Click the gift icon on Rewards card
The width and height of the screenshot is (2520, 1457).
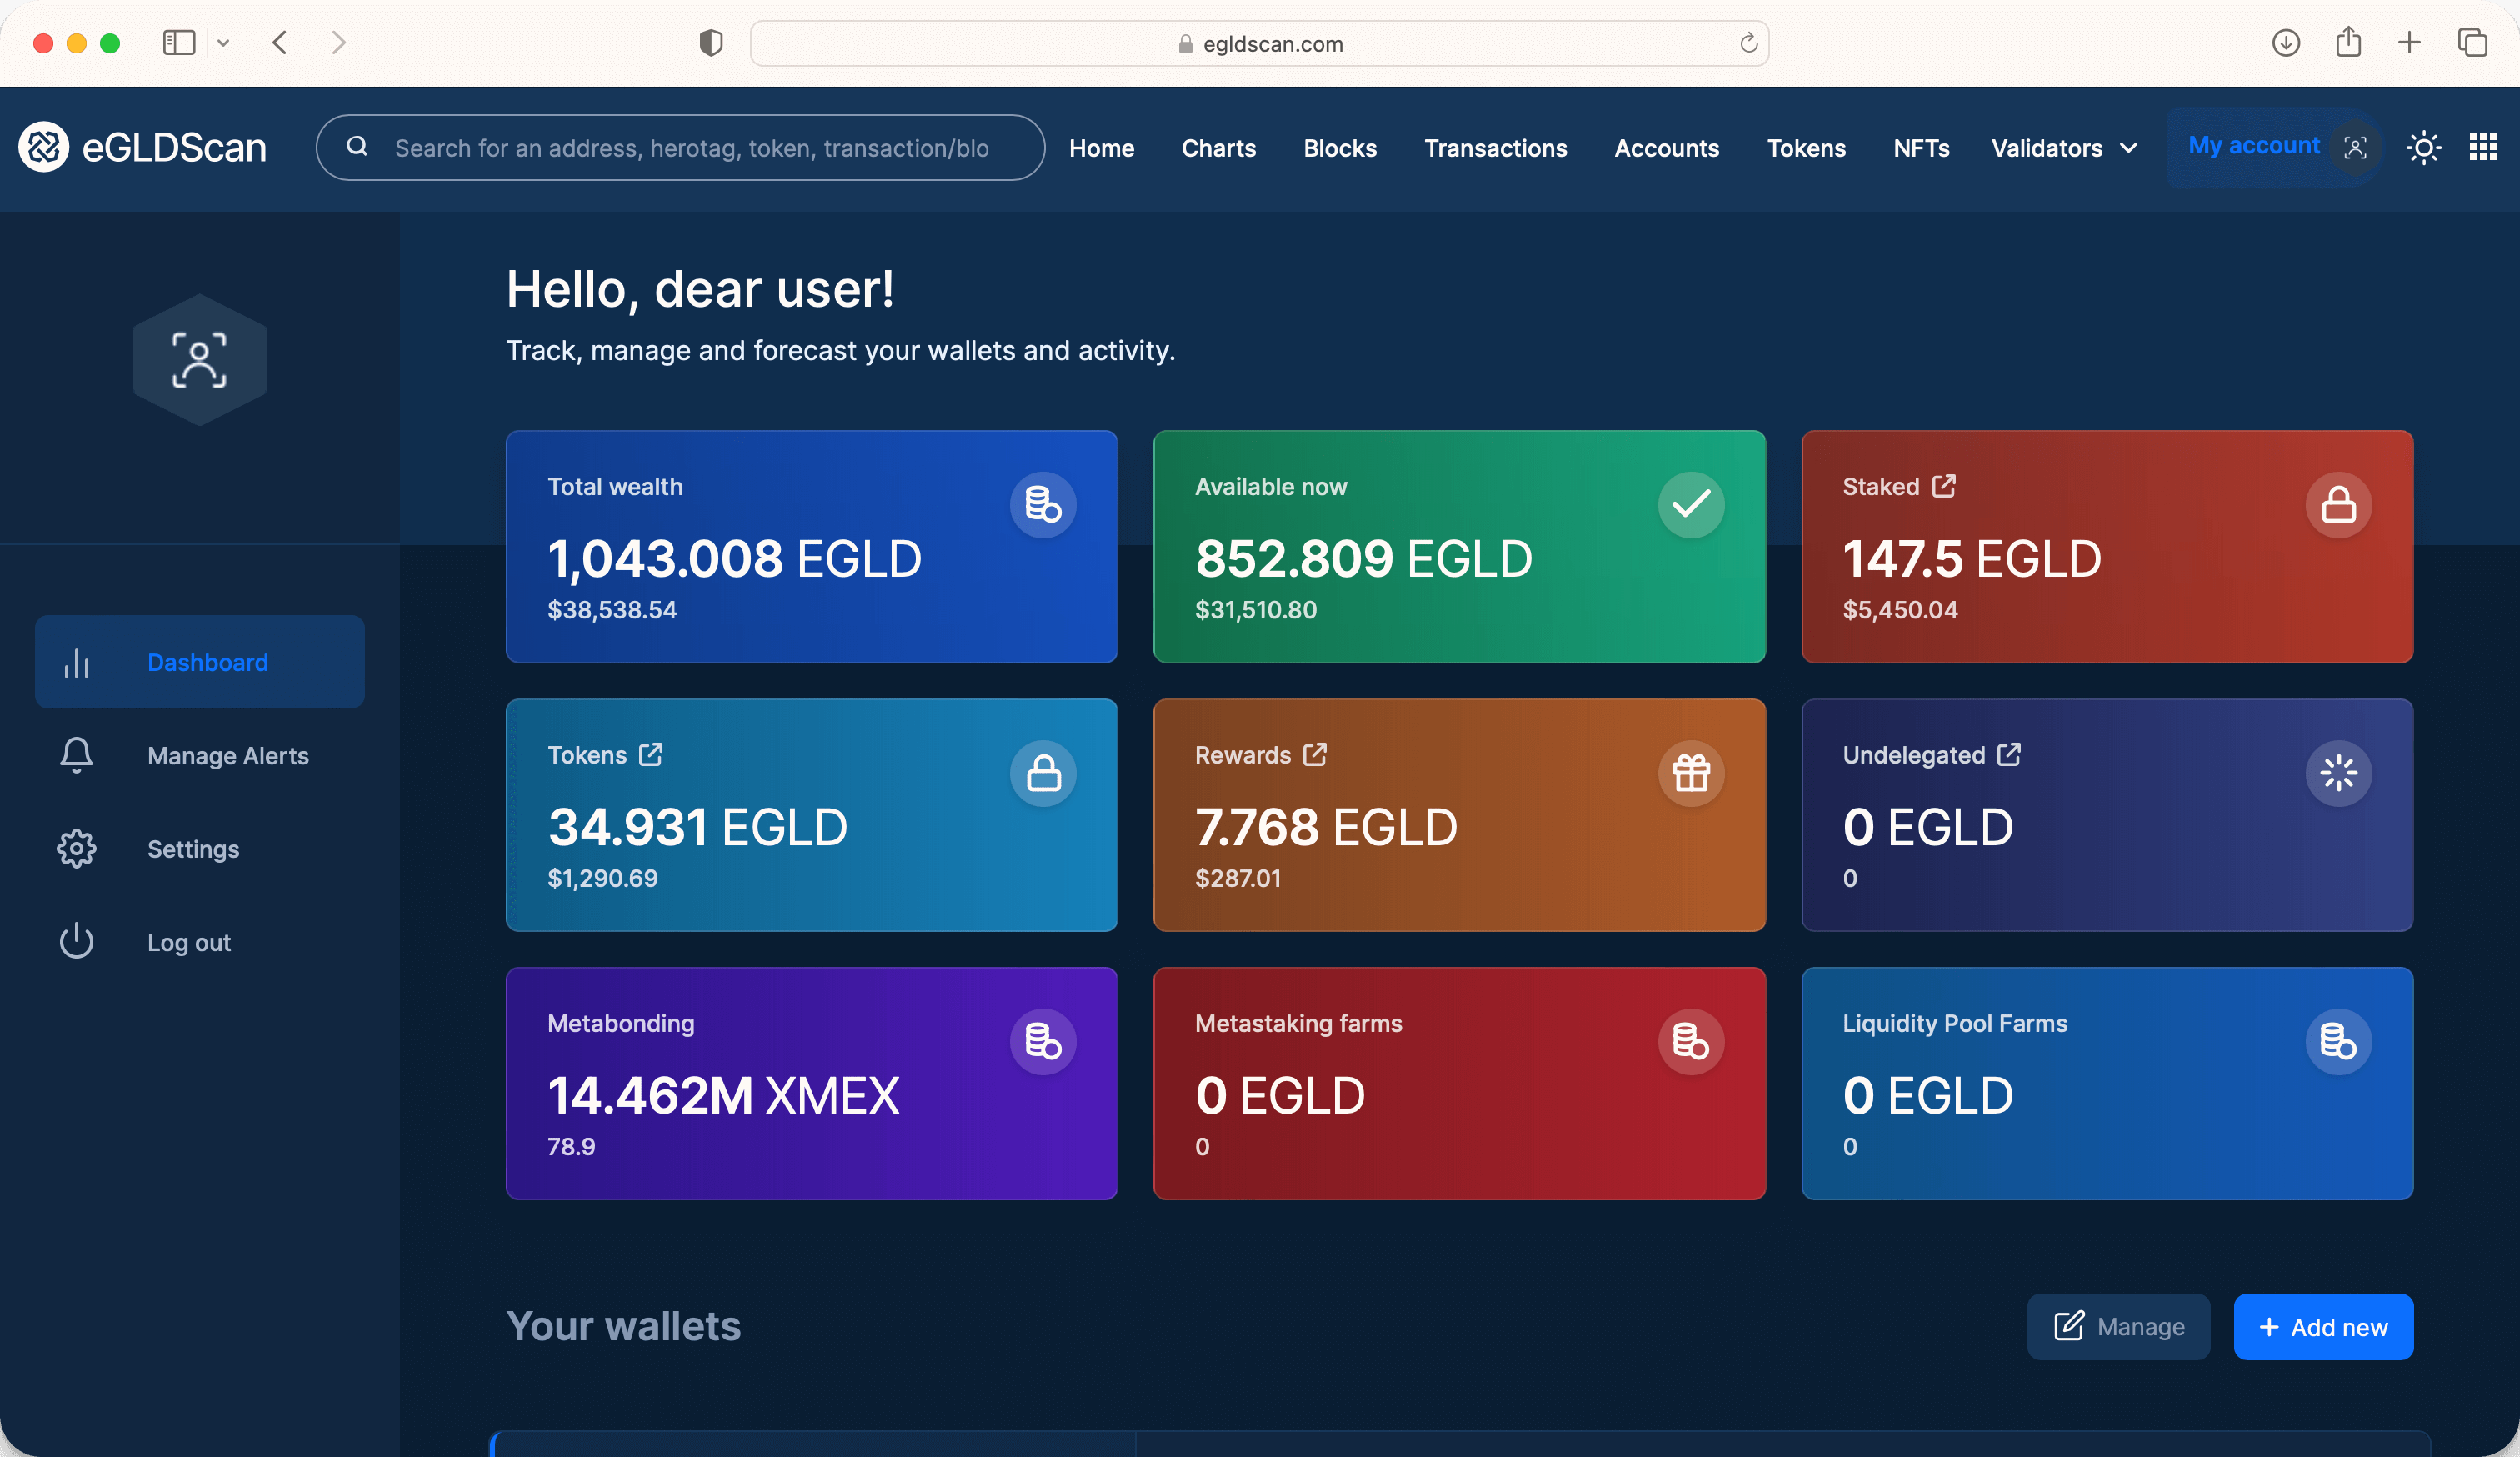click(1691, 773)
